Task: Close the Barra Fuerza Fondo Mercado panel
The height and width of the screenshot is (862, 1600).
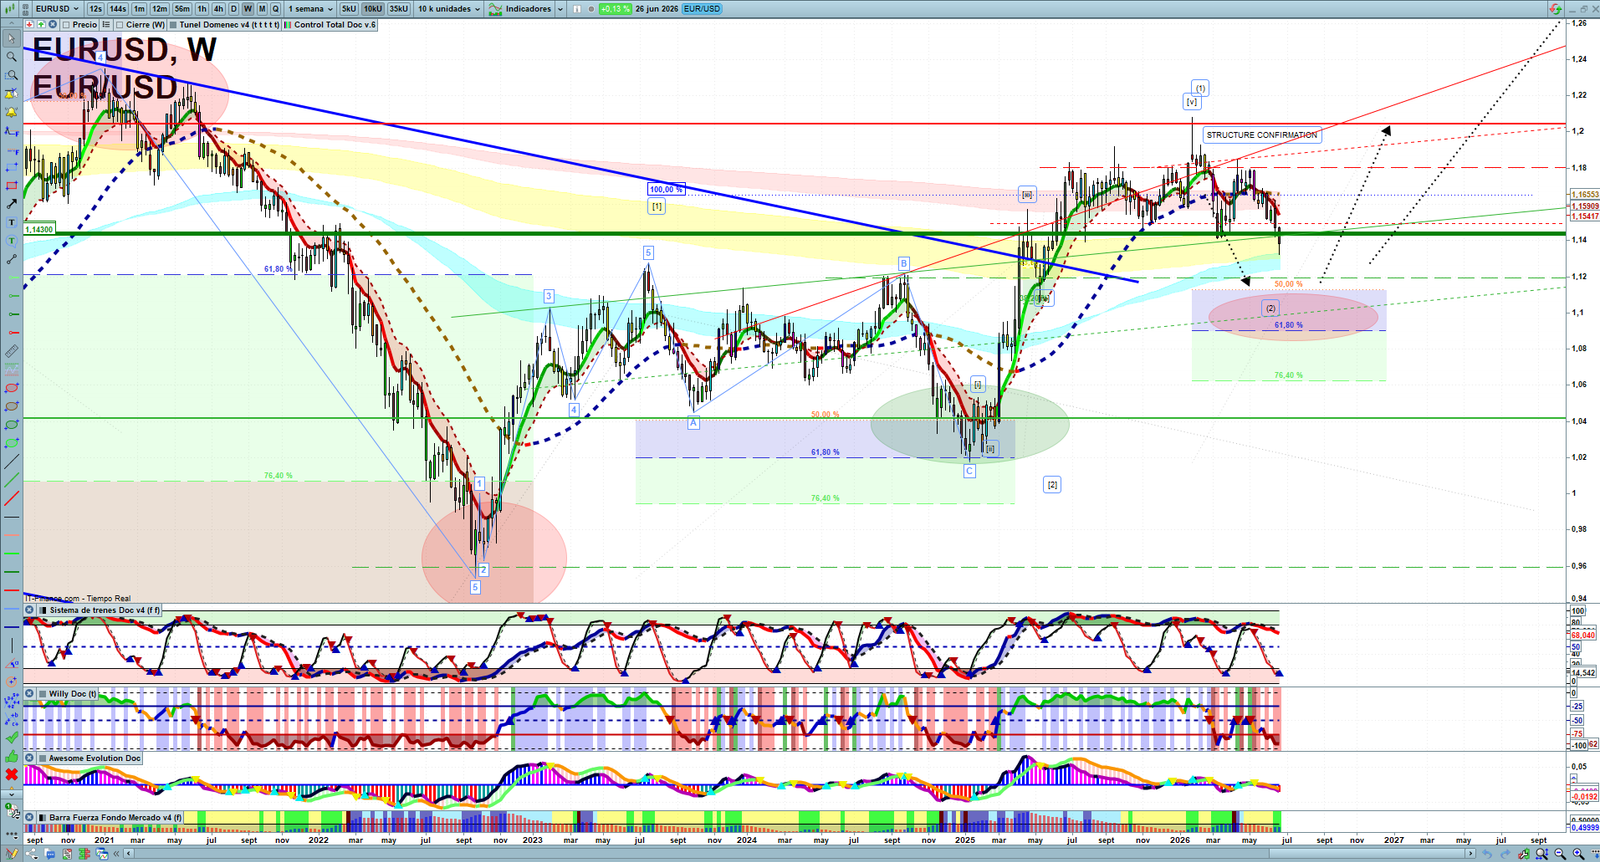Action: tap(30, 817)
